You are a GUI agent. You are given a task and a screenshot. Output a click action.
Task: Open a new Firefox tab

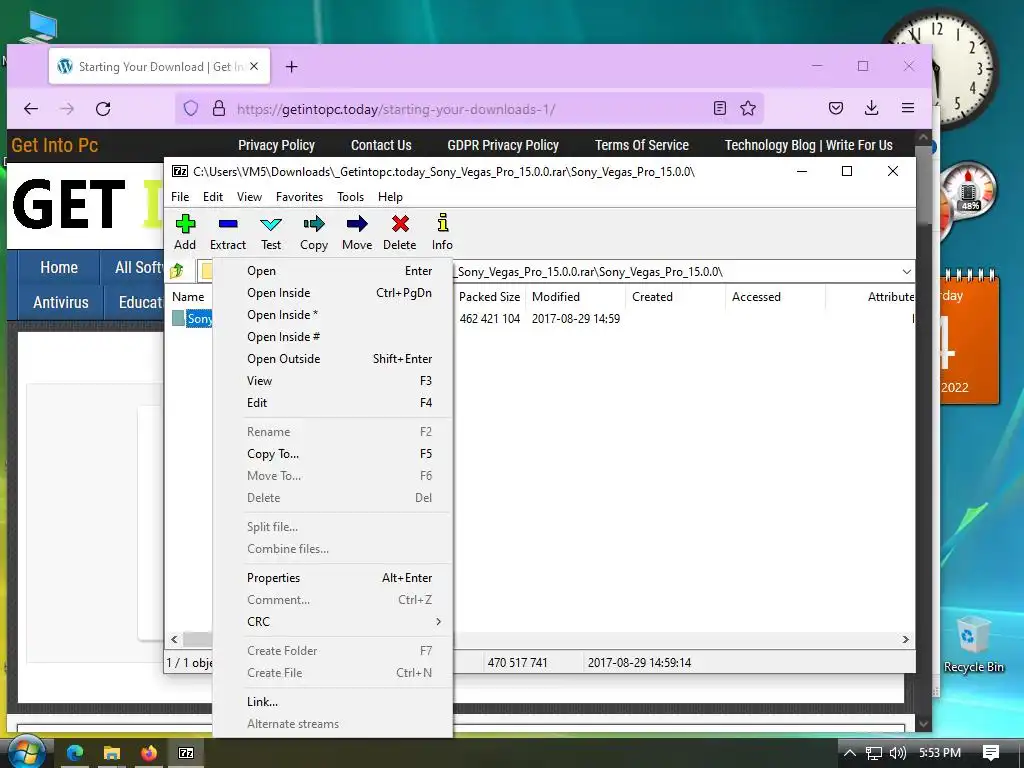(292, 67)
